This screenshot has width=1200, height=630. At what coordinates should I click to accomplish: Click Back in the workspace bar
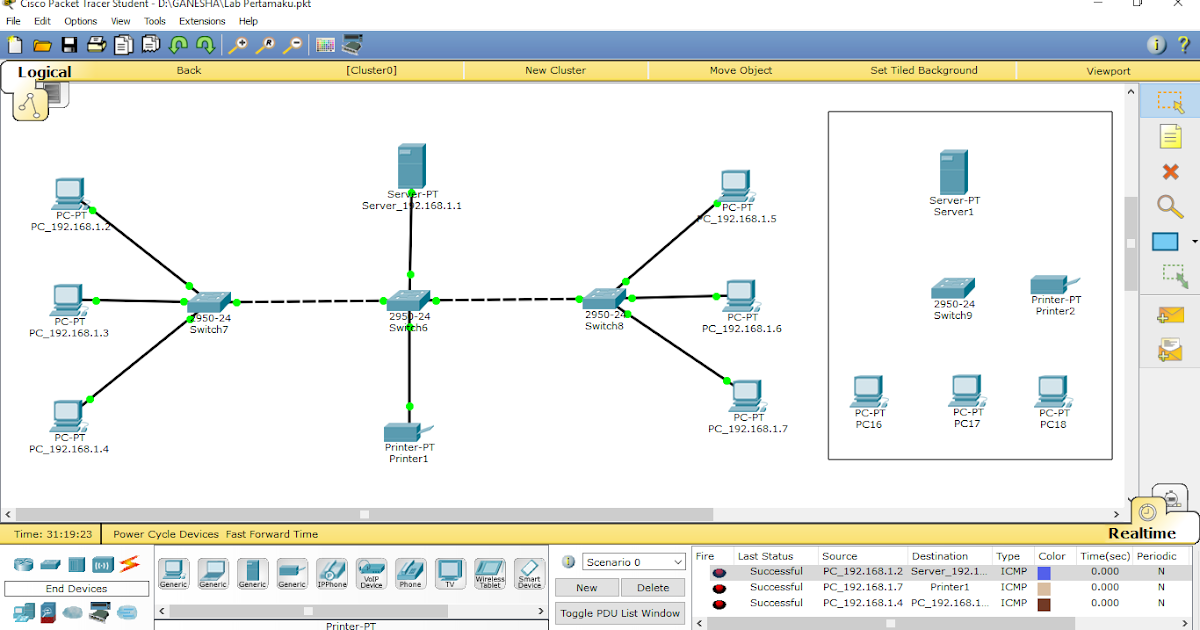pos(189,71)
